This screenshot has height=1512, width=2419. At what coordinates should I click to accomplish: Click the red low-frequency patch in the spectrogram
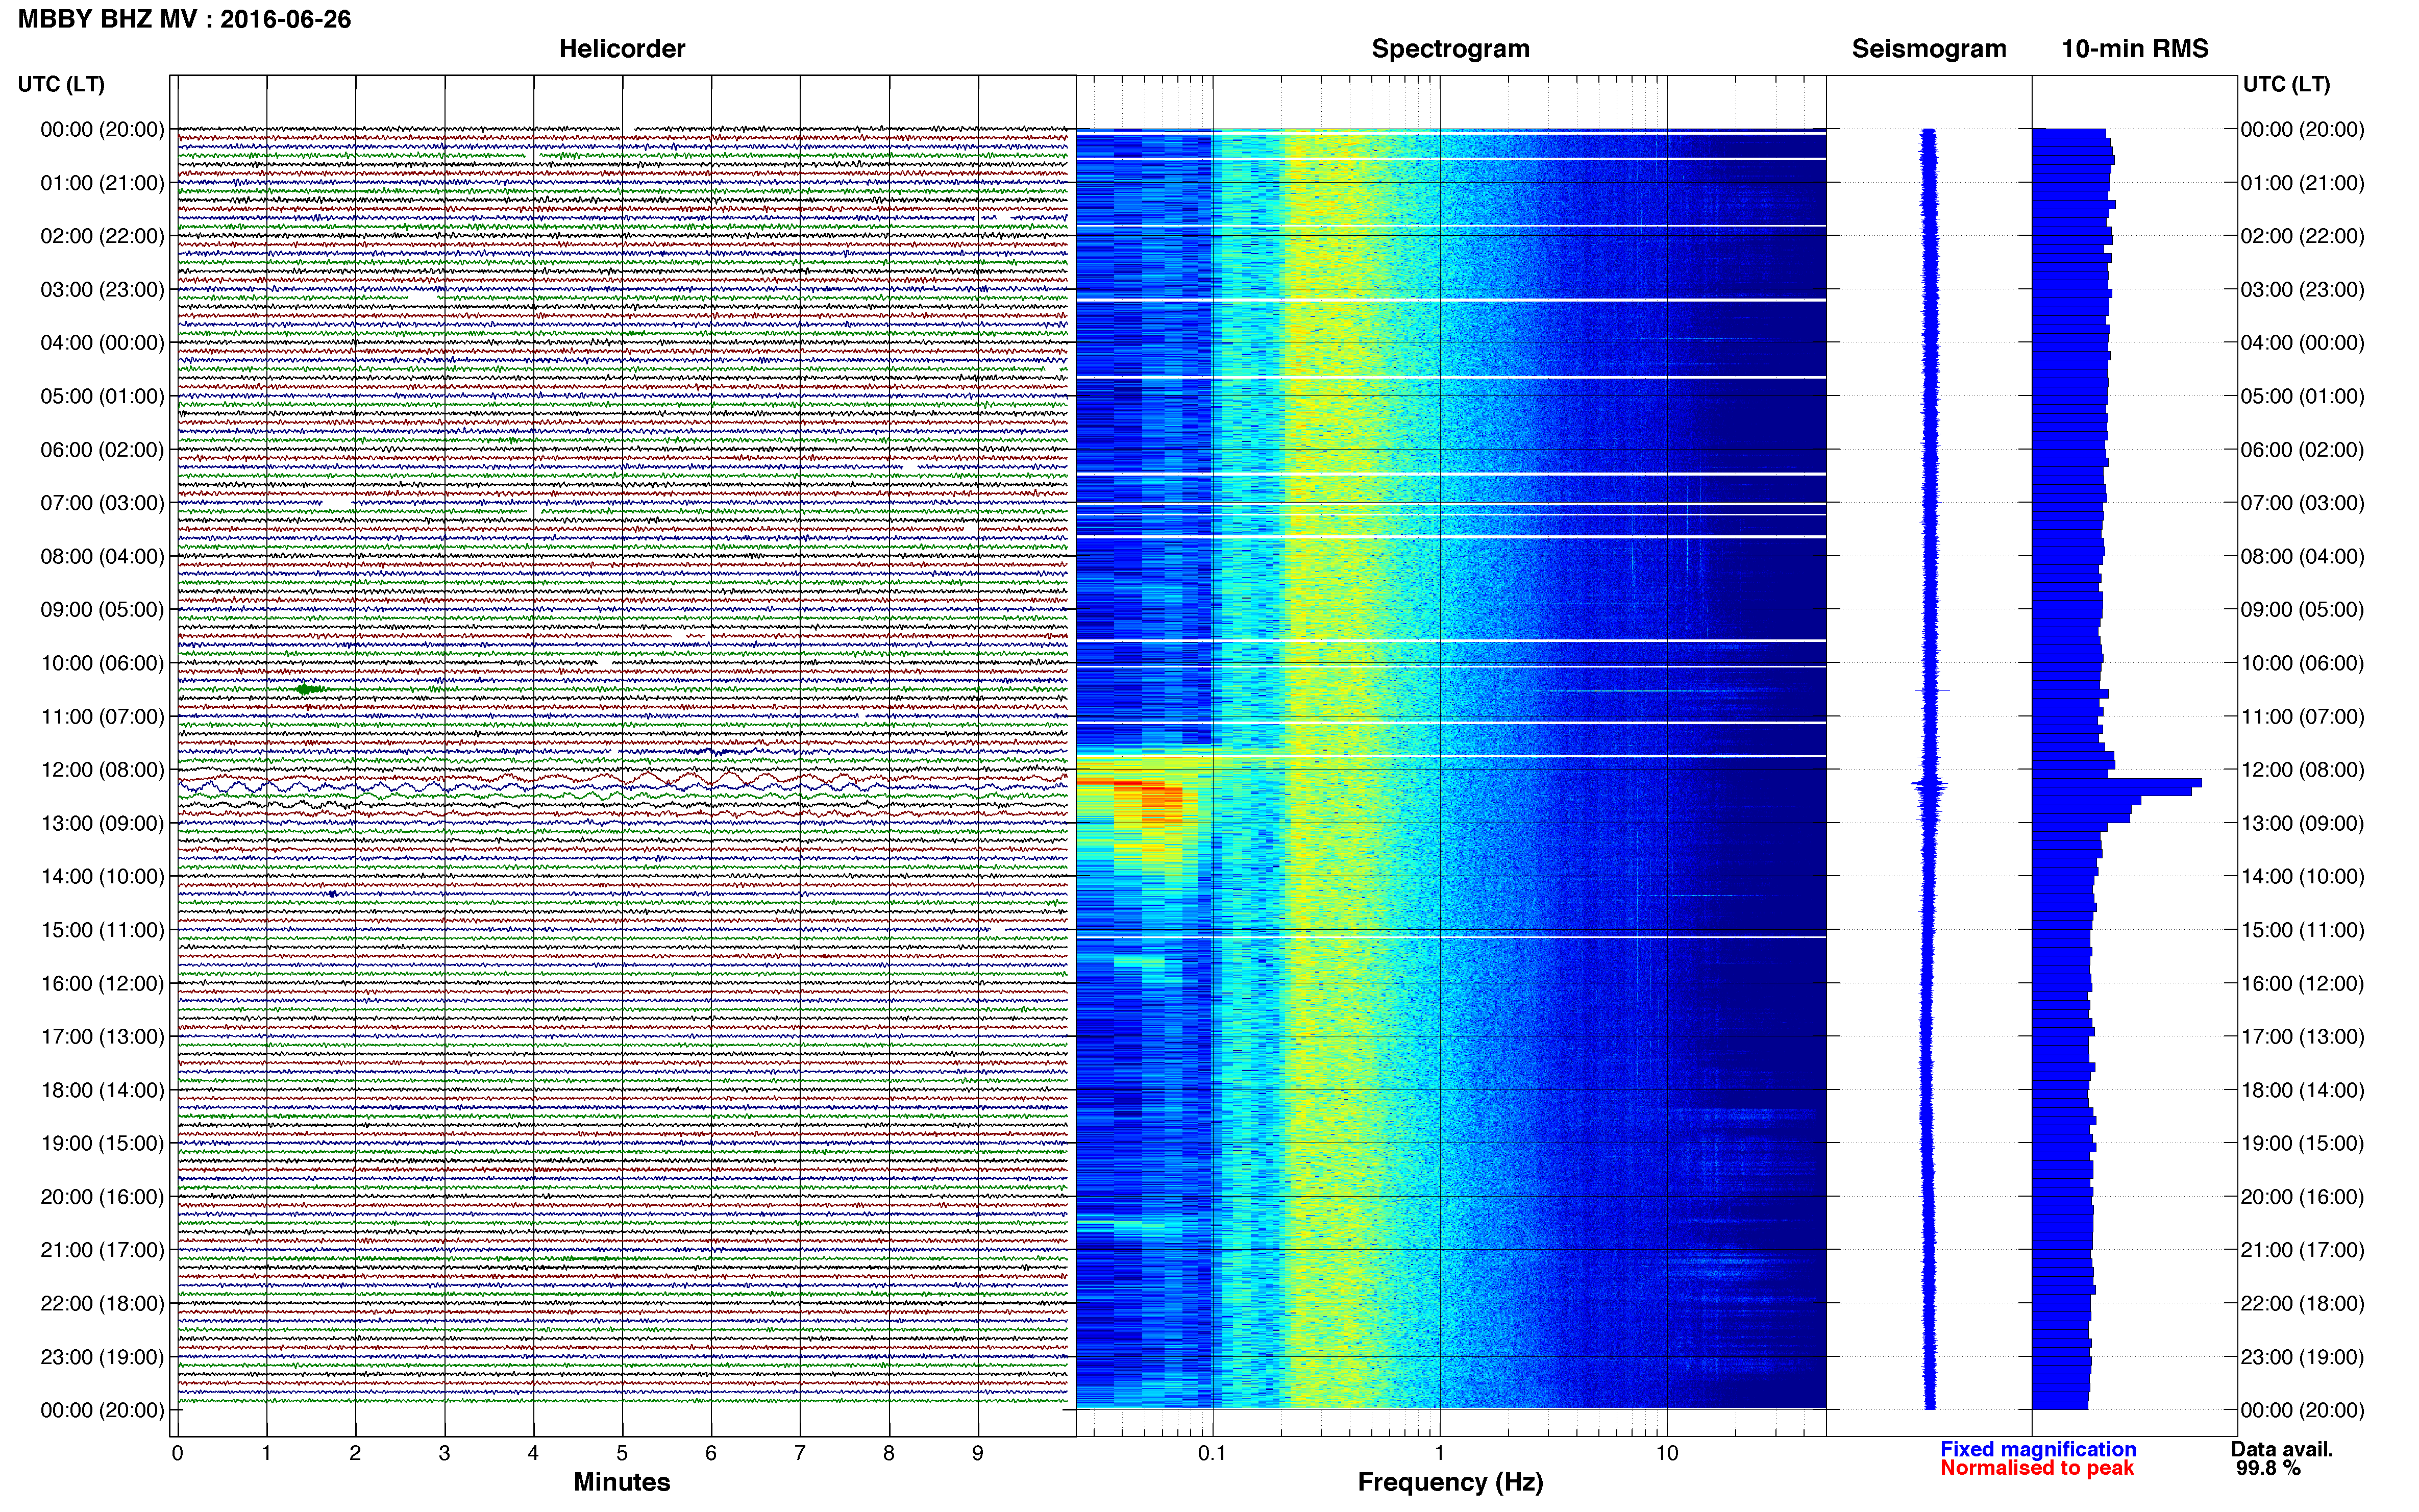pyautogui.click(x=1150, y=802)
